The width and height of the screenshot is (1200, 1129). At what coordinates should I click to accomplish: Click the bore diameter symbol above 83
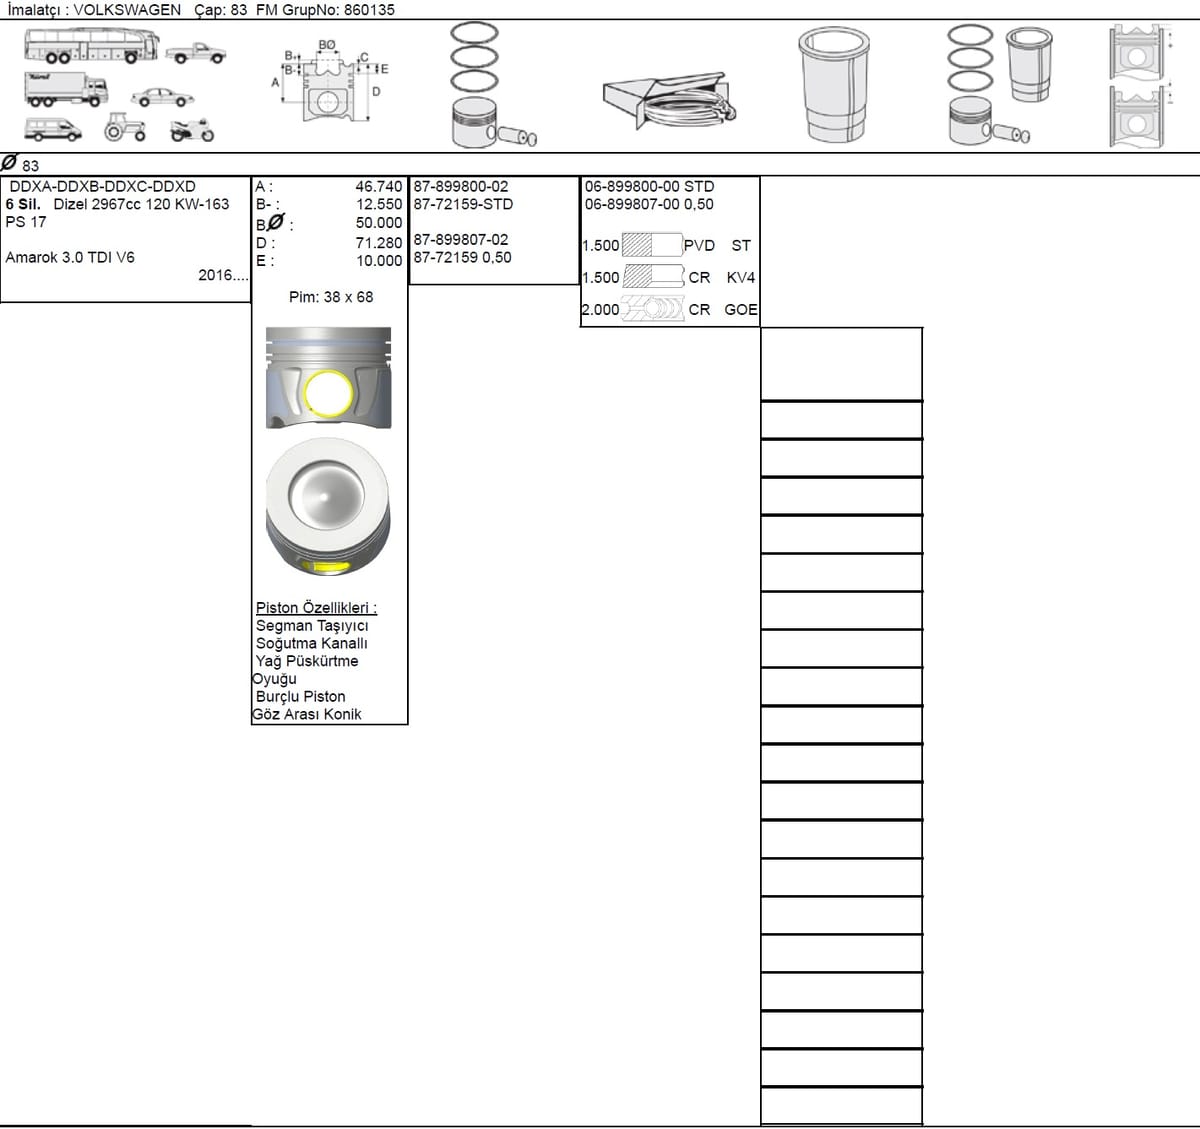9,160
